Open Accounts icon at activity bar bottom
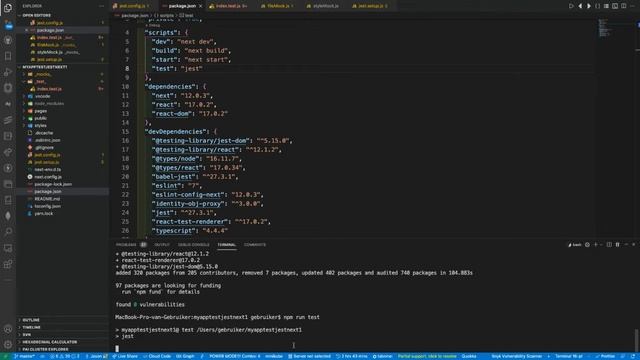Screen dimensions: 640x360 8,329
